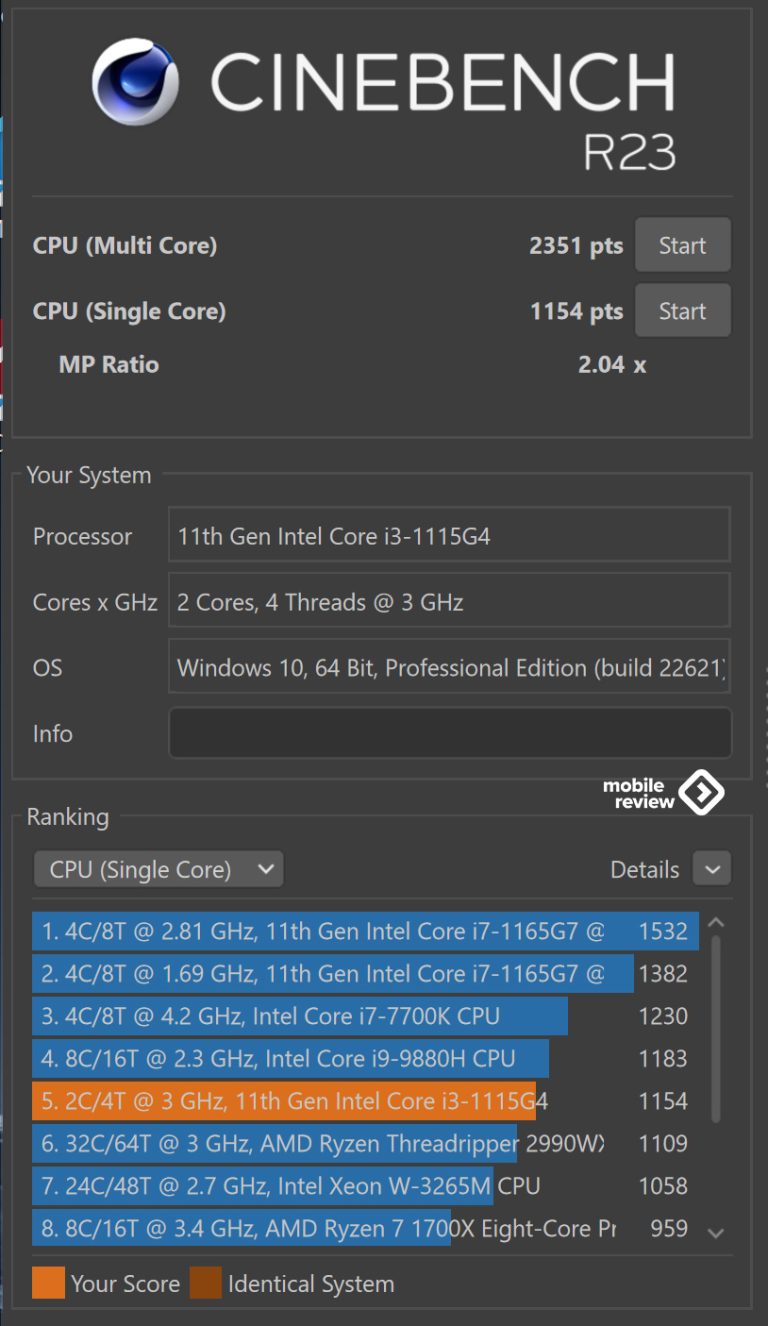Click the Processor name field

[x=449, y=536]
